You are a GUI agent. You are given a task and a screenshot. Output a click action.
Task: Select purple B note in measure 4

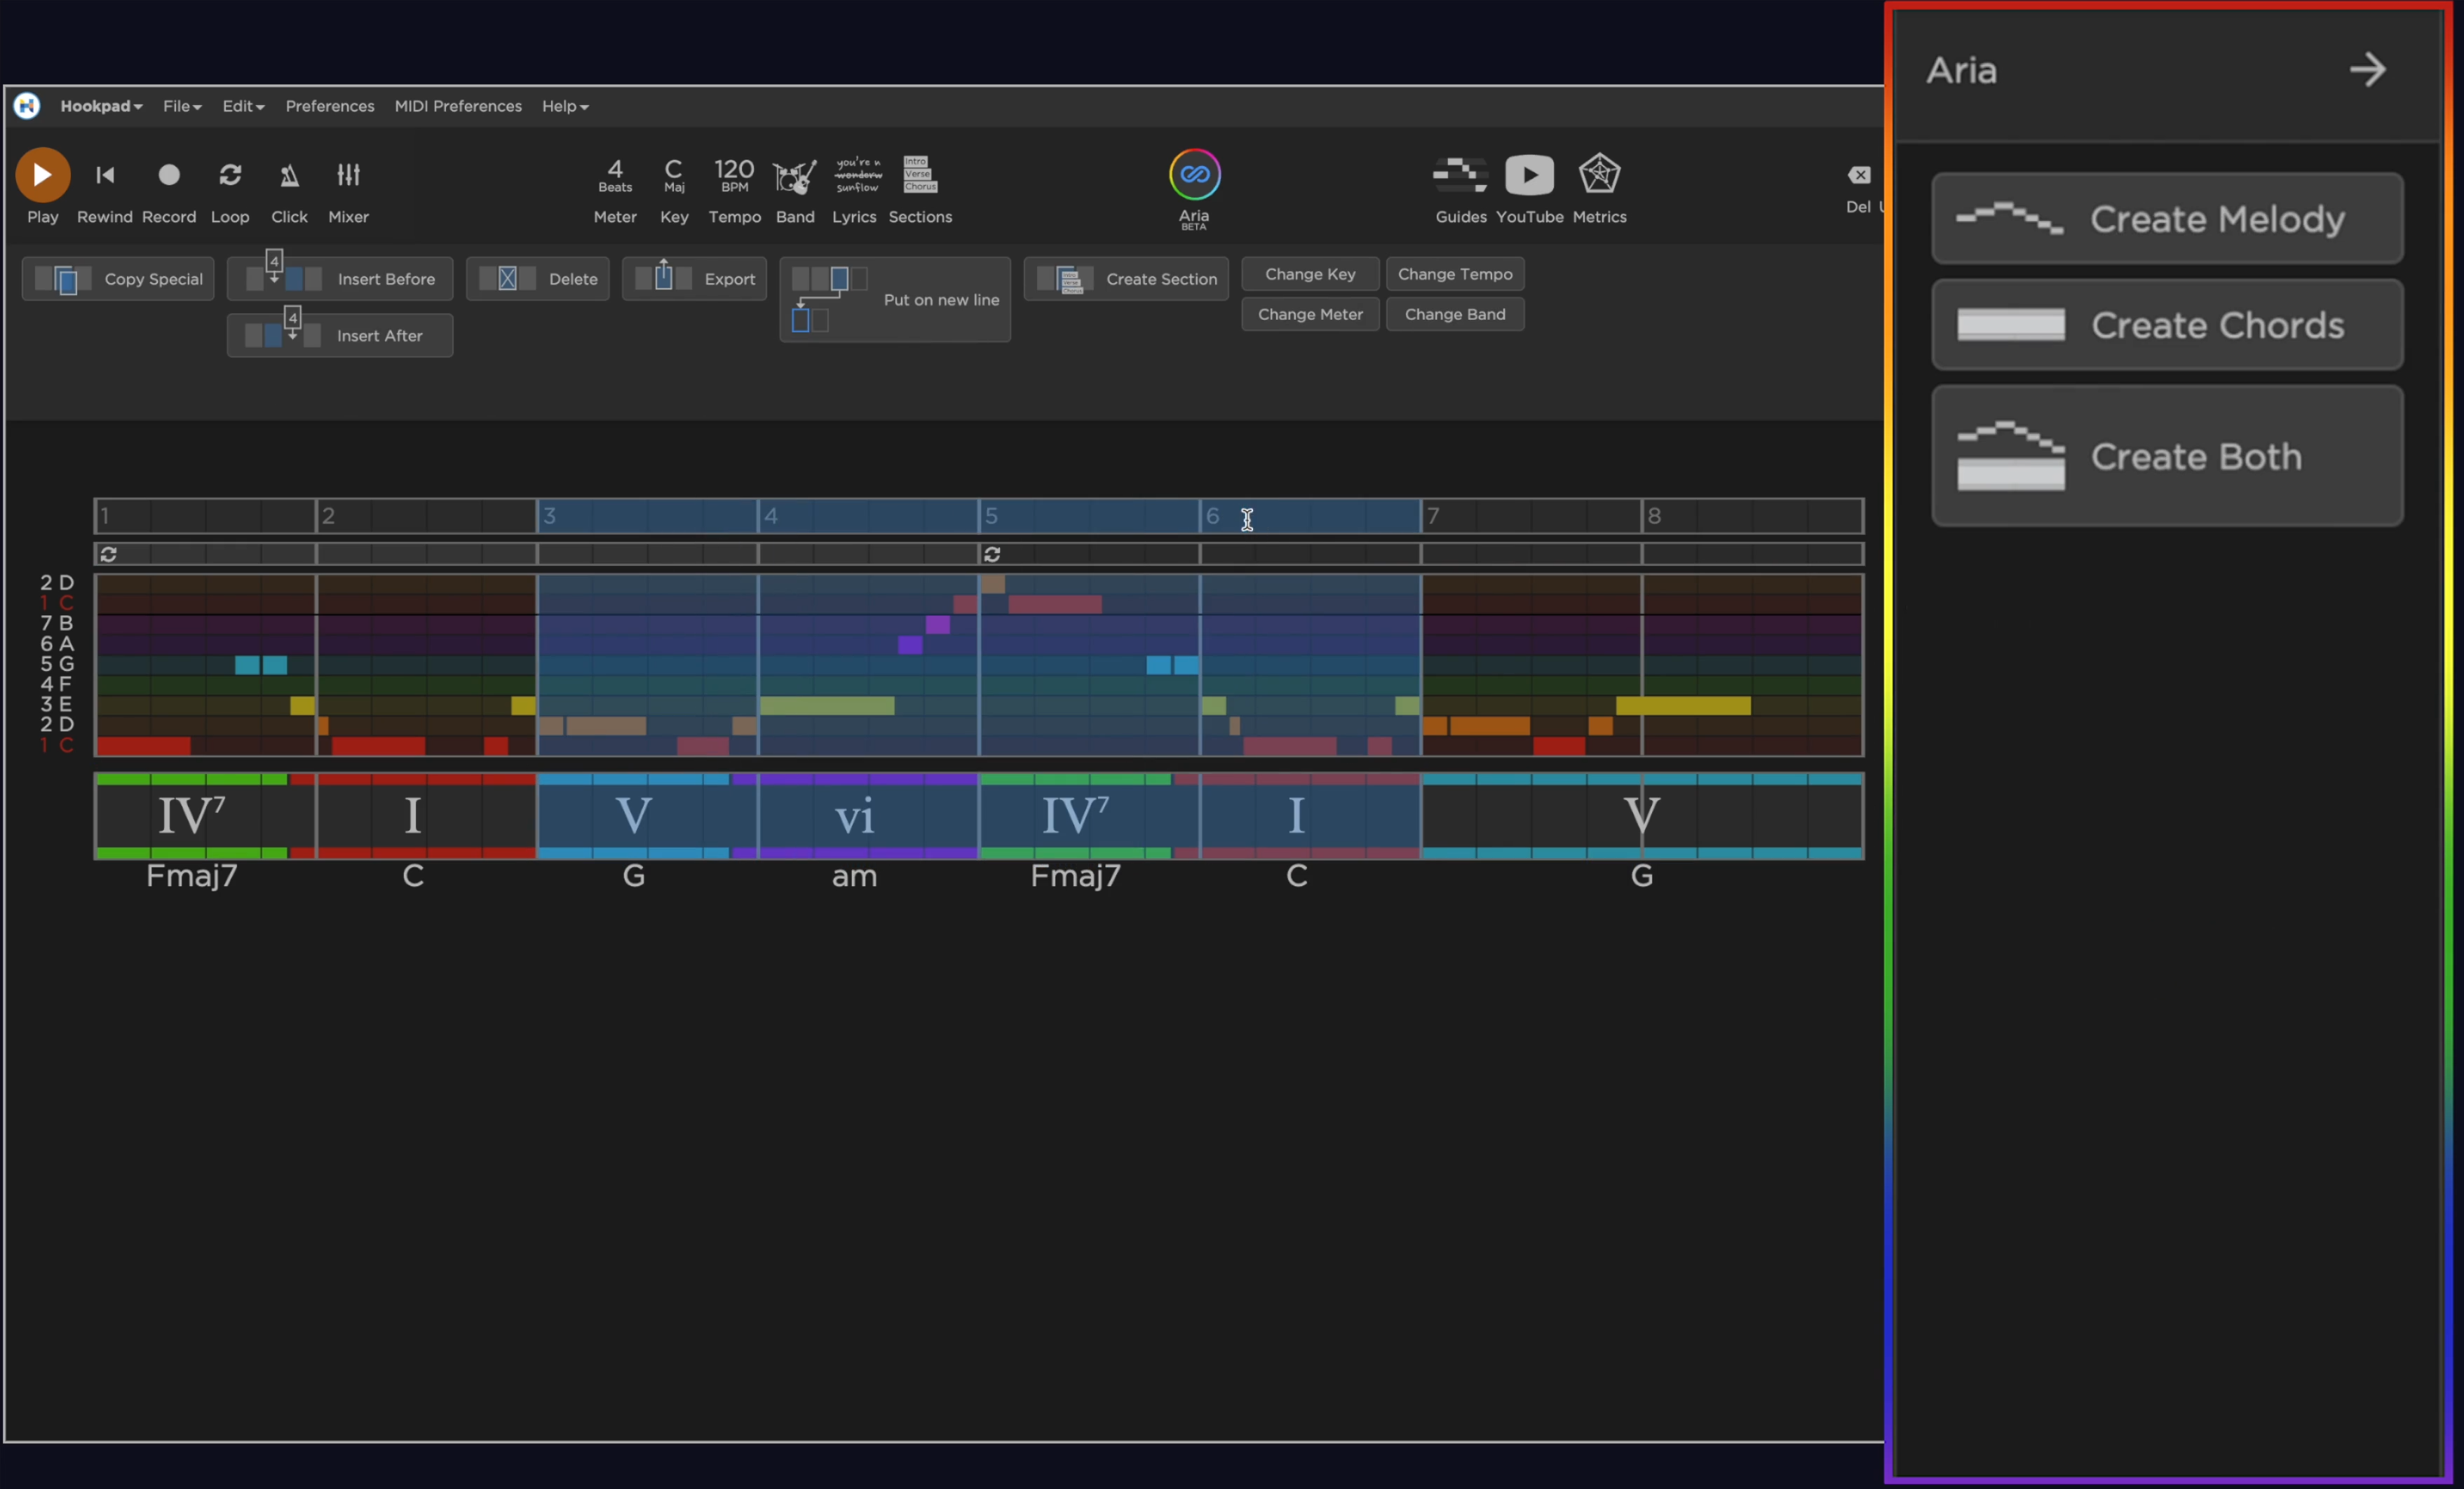tap(937, 625)
